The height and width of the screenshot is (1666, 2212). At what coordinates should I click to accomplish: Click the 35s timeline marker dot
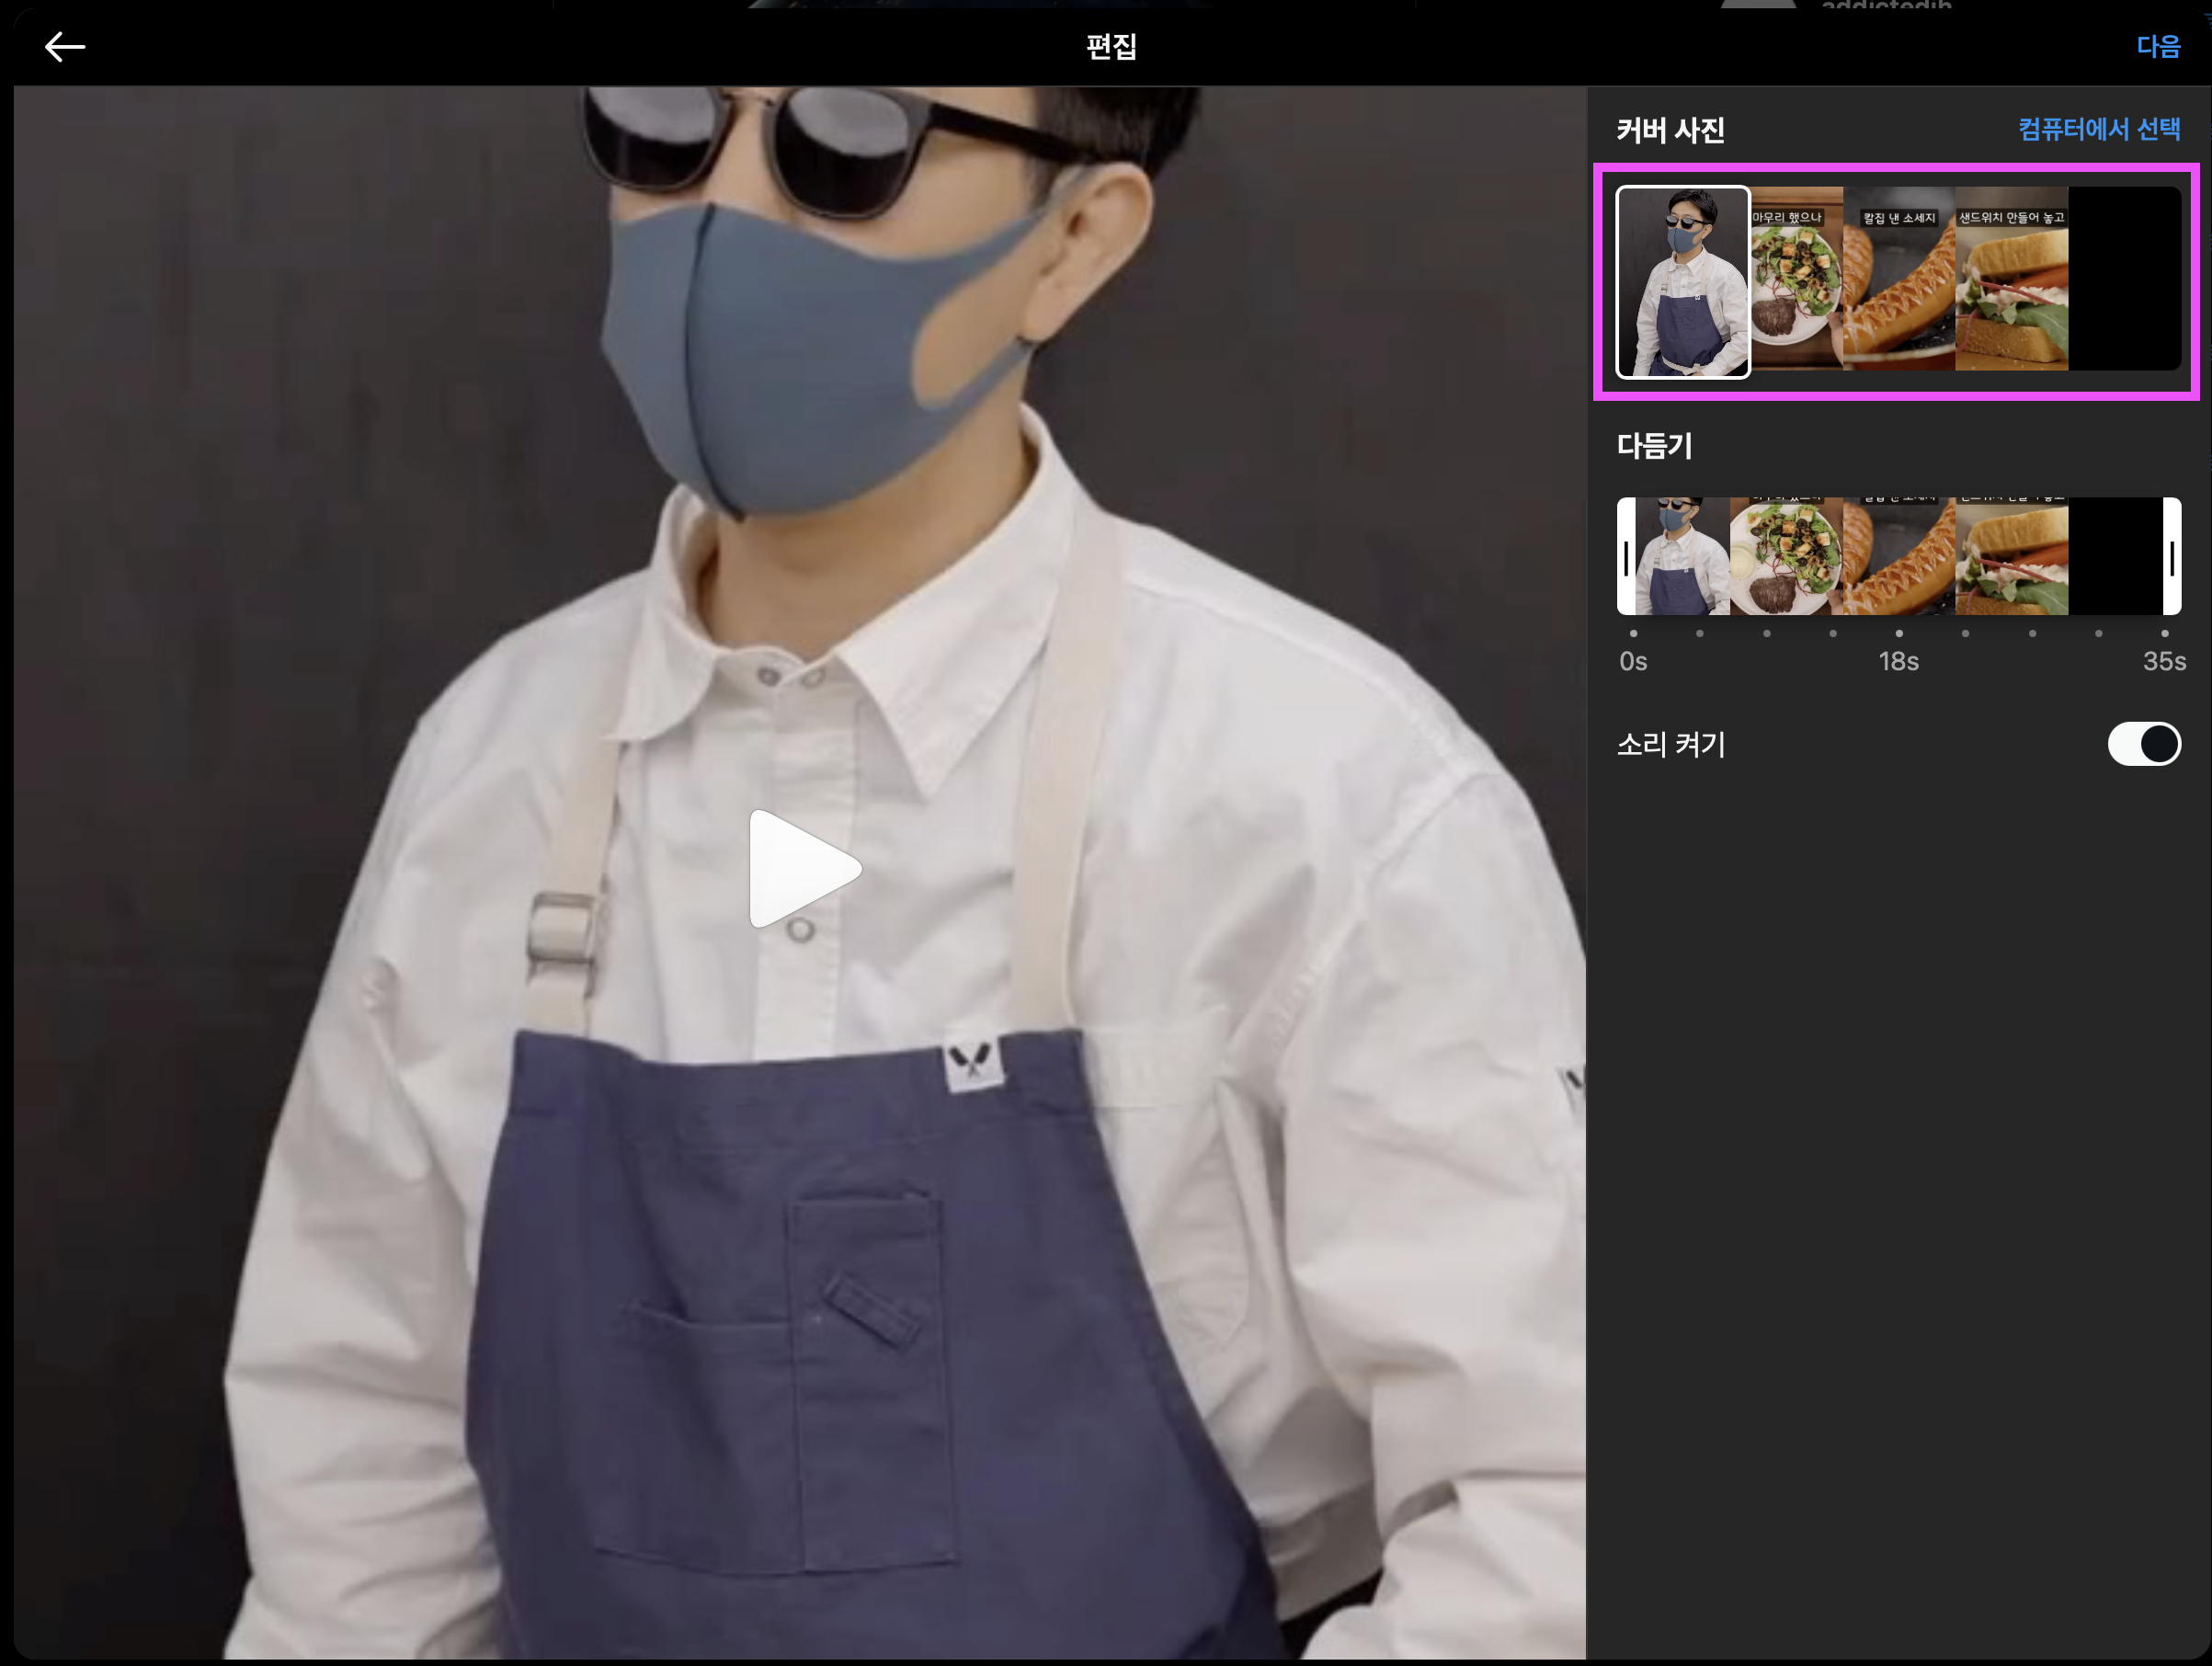click(2164, 633)
